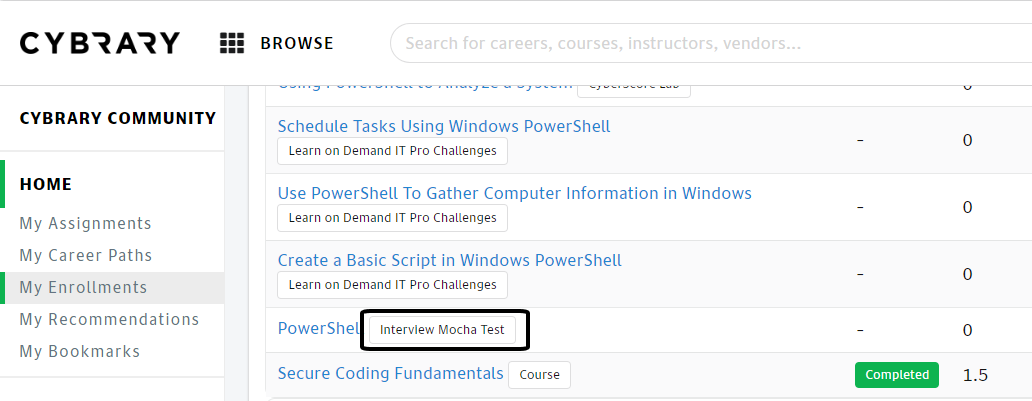This screenshot has height=401, width=1032.
Task: Go to HOME in the sidebar
Action: (x=45, y=184)
